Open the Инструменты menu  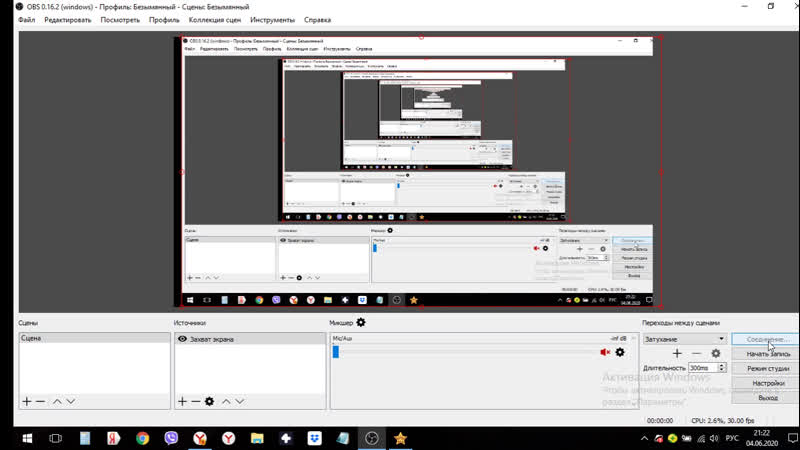(x=272, y=20)
